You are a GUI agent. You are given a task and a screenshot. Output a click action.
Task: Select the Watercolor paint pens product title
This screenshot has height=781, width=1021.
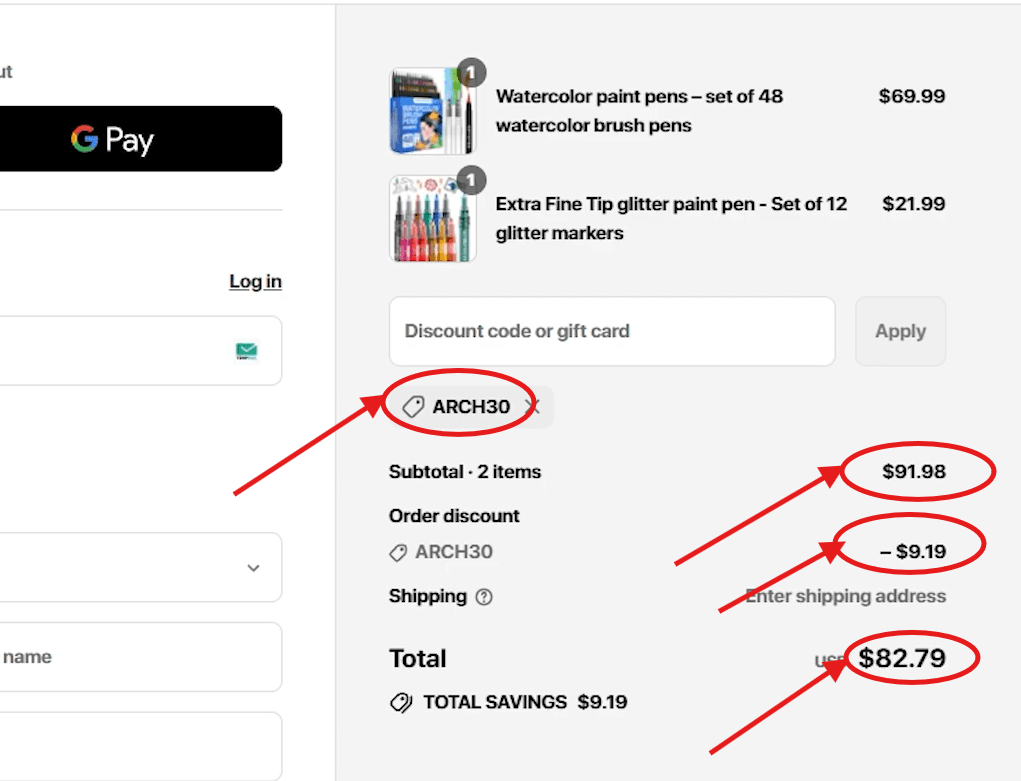(x=638, y=110)
